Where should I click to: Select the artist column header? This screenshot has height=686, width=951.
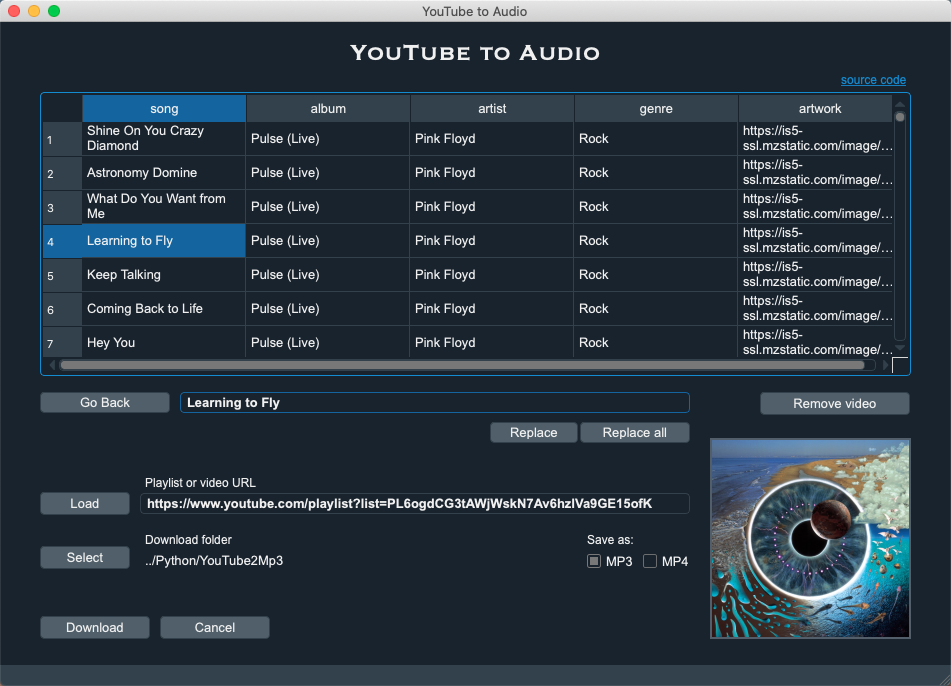pyautogui.click(x=492, y=109)
